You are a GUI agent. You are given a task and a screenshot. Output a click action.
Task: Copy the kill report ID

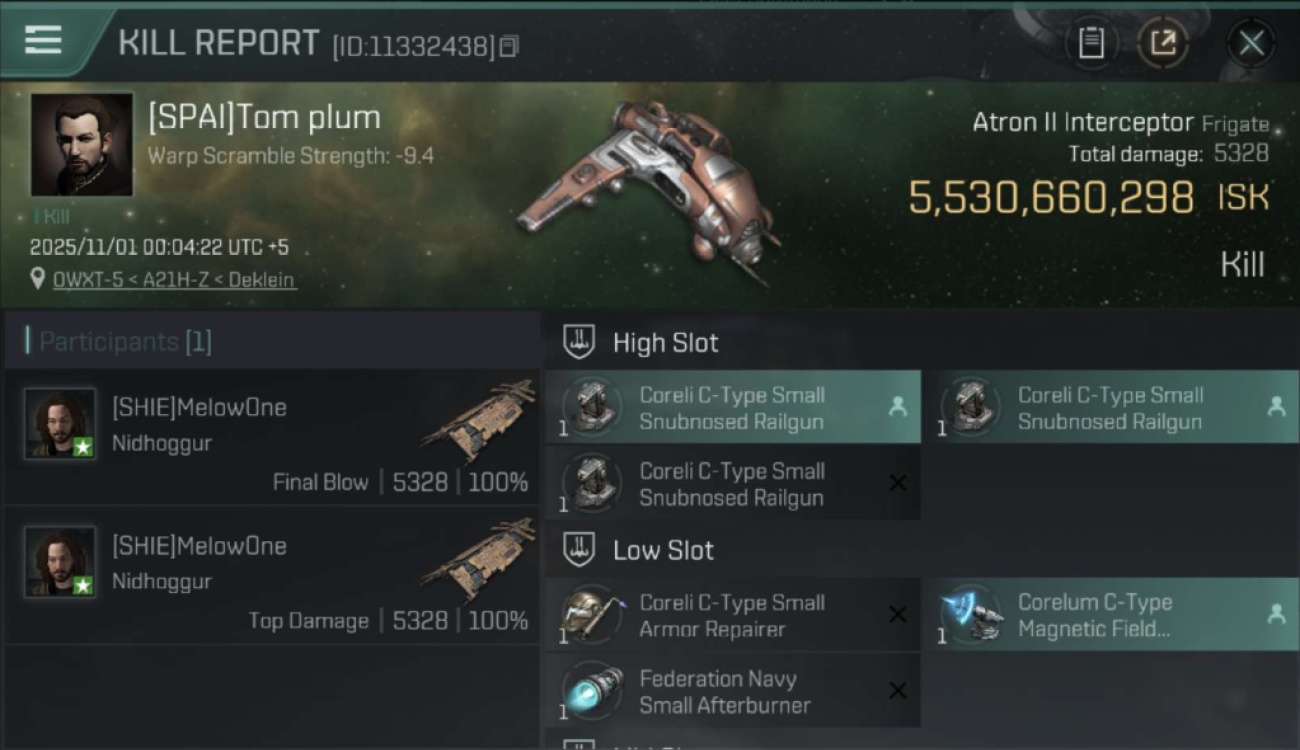tap(509, 46)
